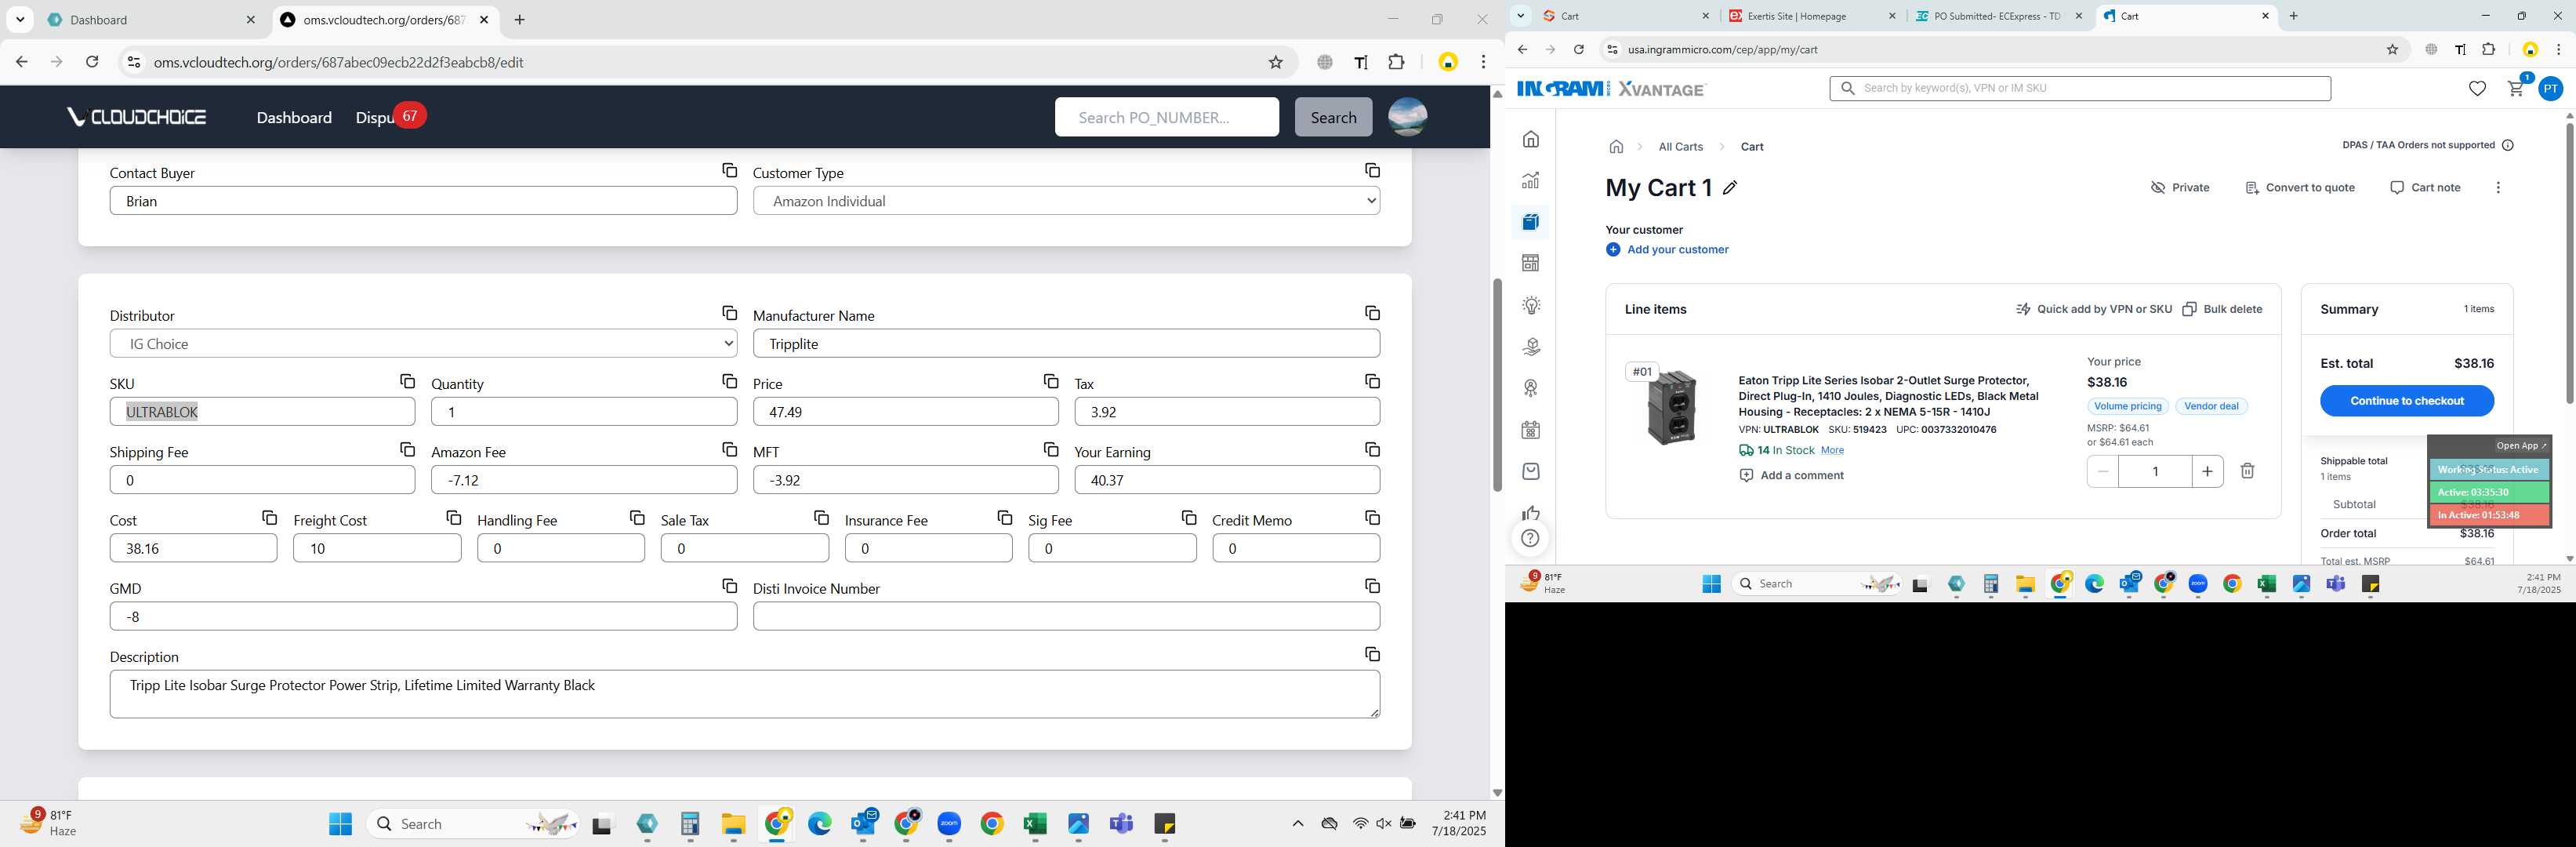Click Add your customer link
This screenshot has height=847, width=2576.
[1667, 250]
